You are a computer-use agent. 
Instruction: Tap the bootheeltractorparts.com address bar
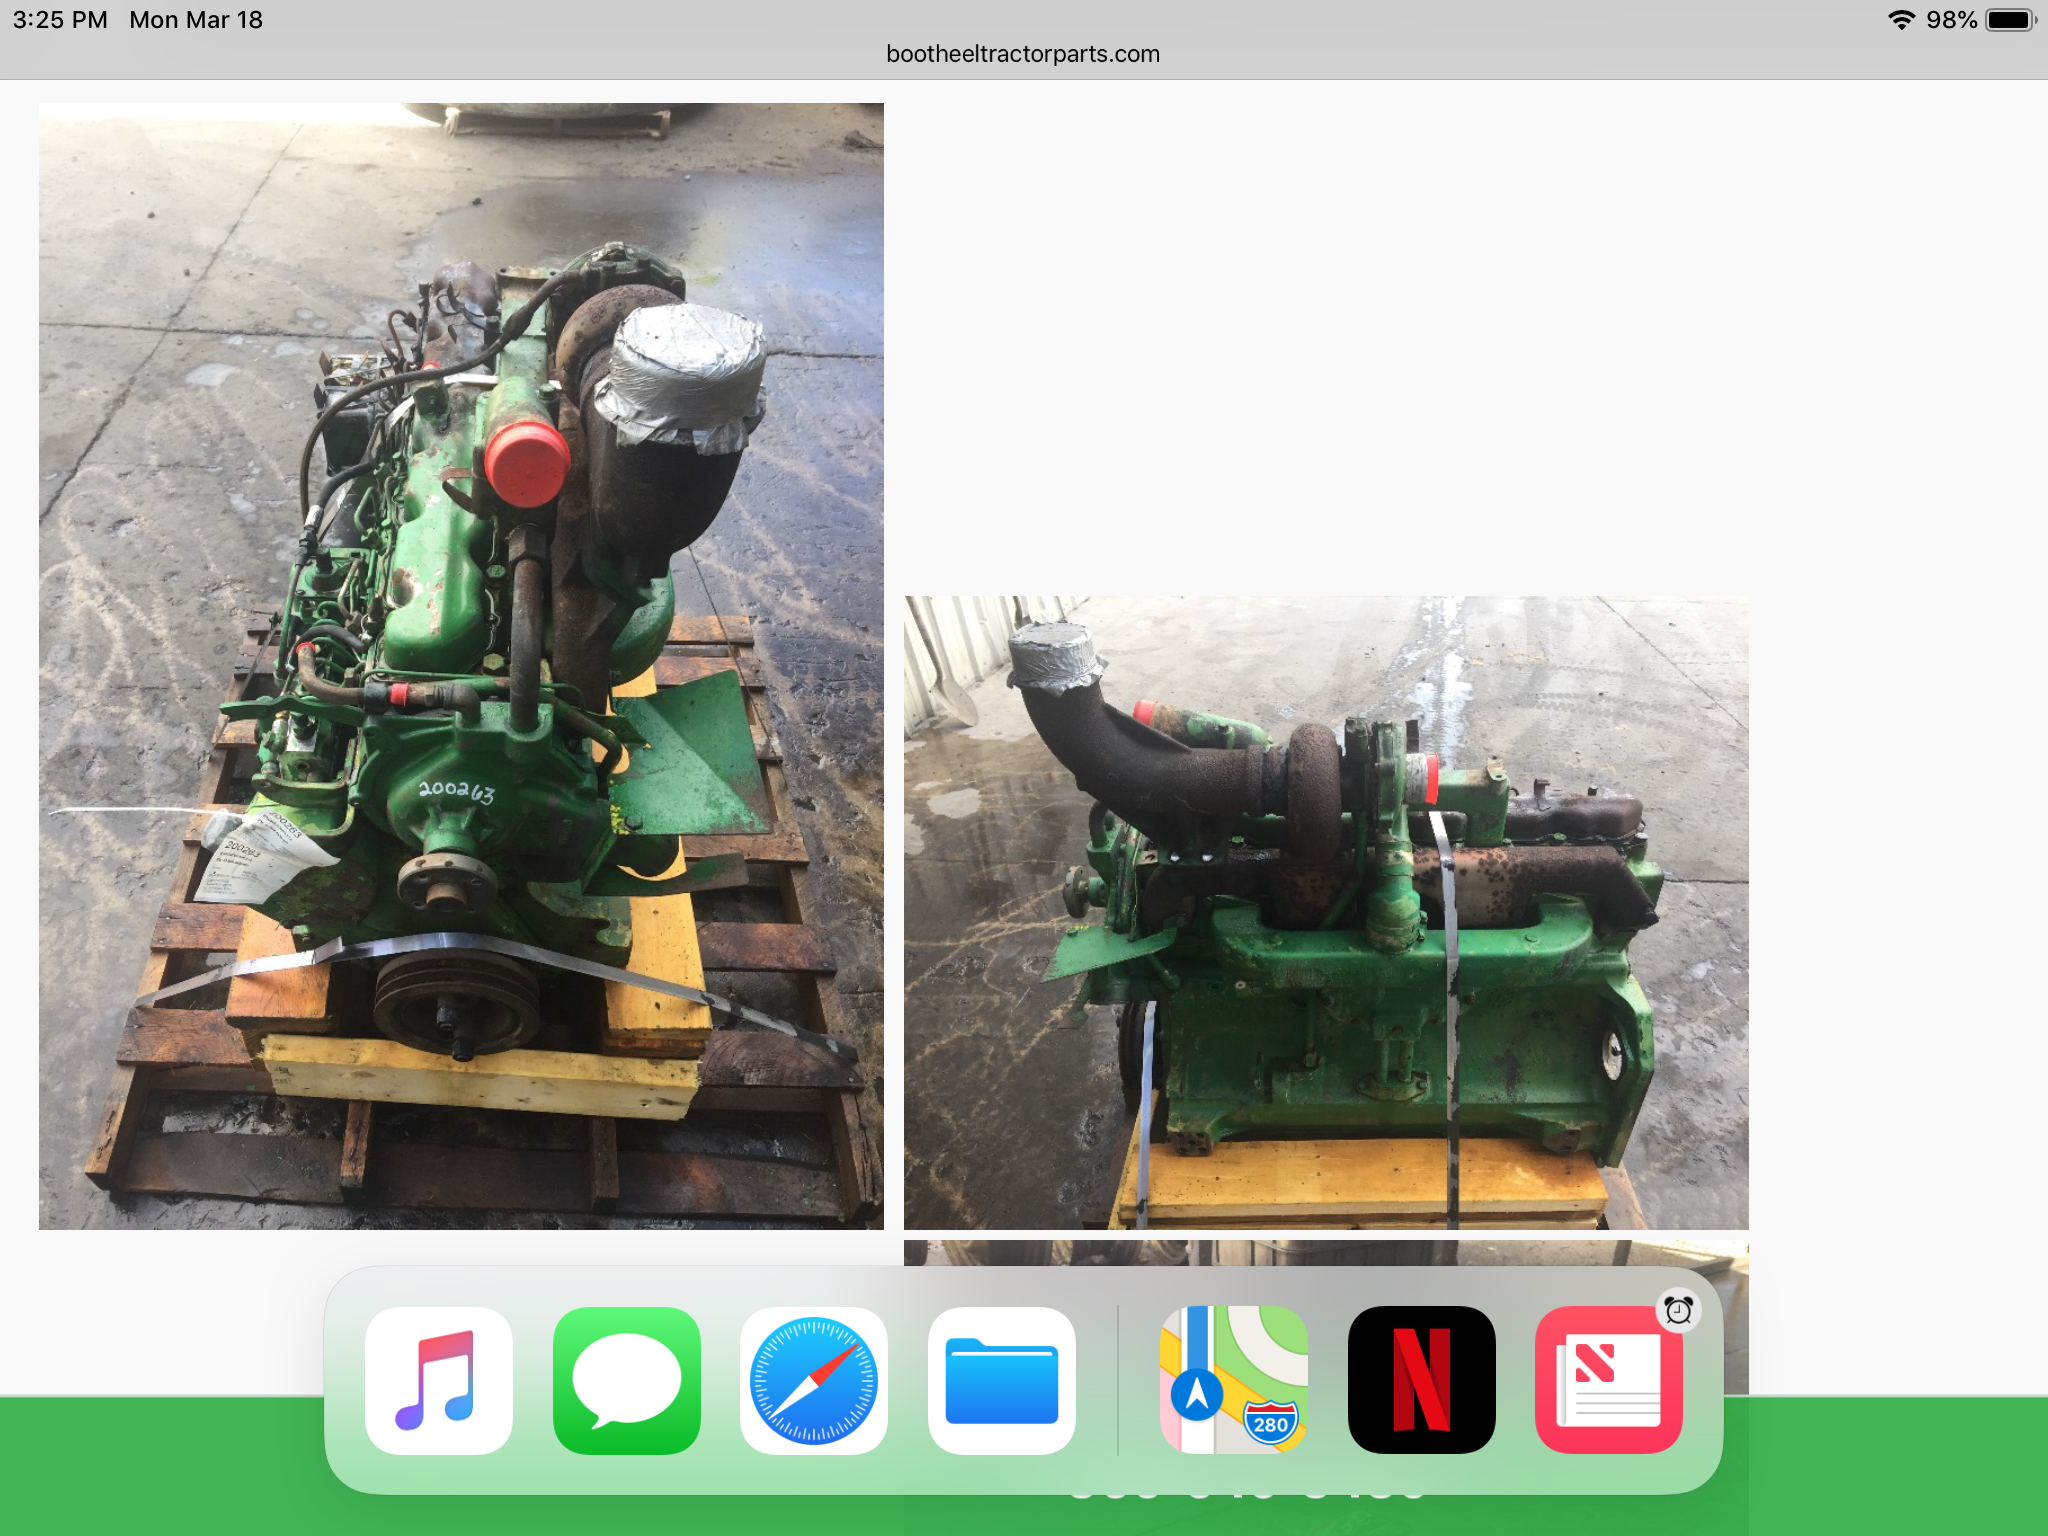click(x=1022, y=54)
